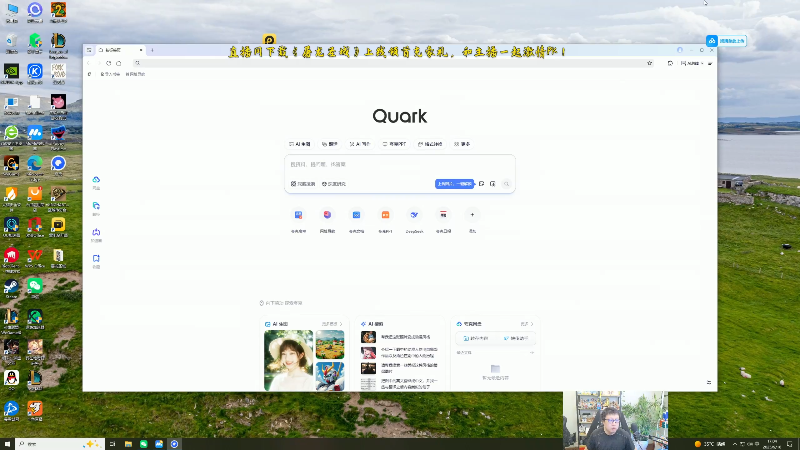Click the account avatar icon in title bar
Image resolution: width=800 pixels, height=450 pixels.
[x=680, y=50]
